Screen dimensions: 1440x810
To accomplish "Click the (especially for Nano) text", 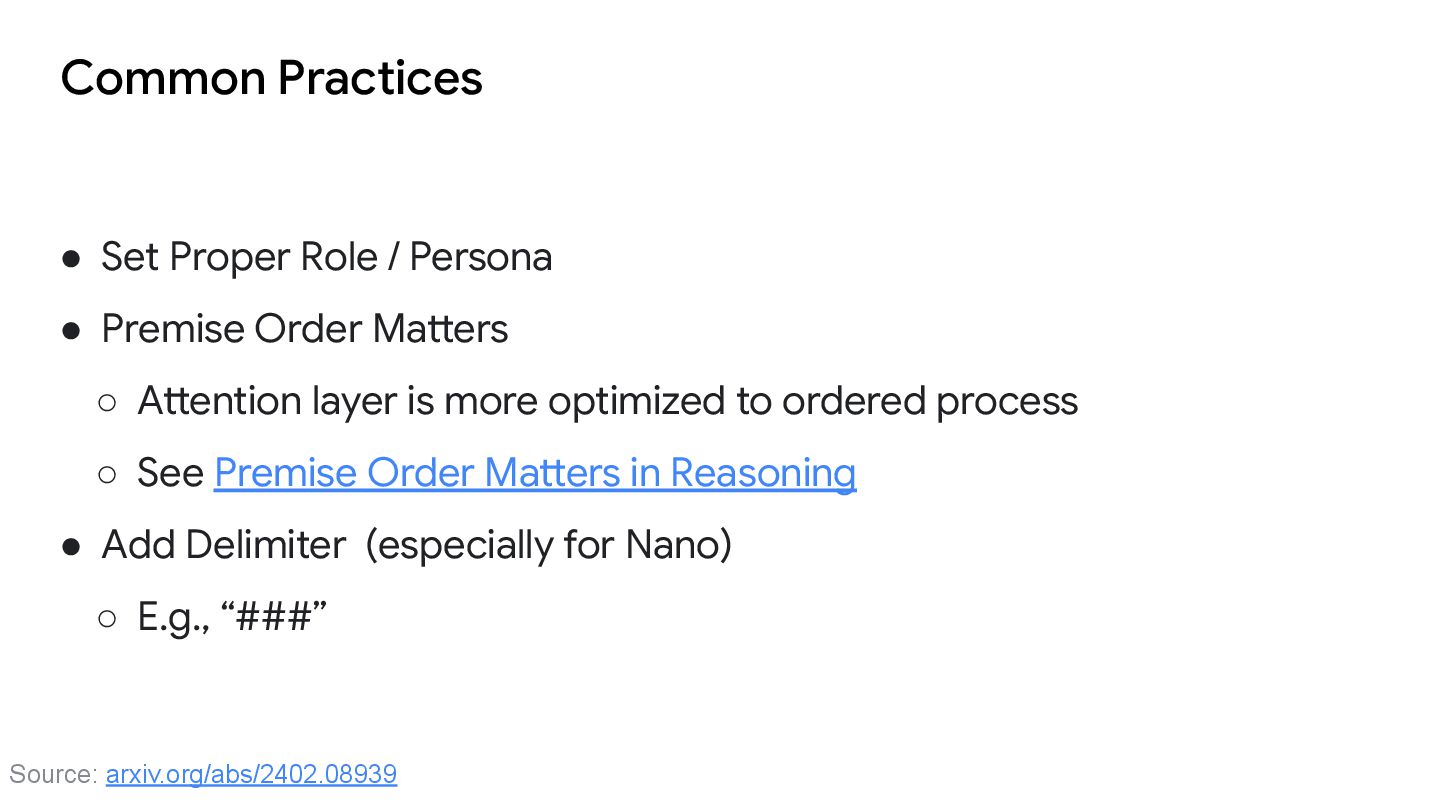I will 548,545.
